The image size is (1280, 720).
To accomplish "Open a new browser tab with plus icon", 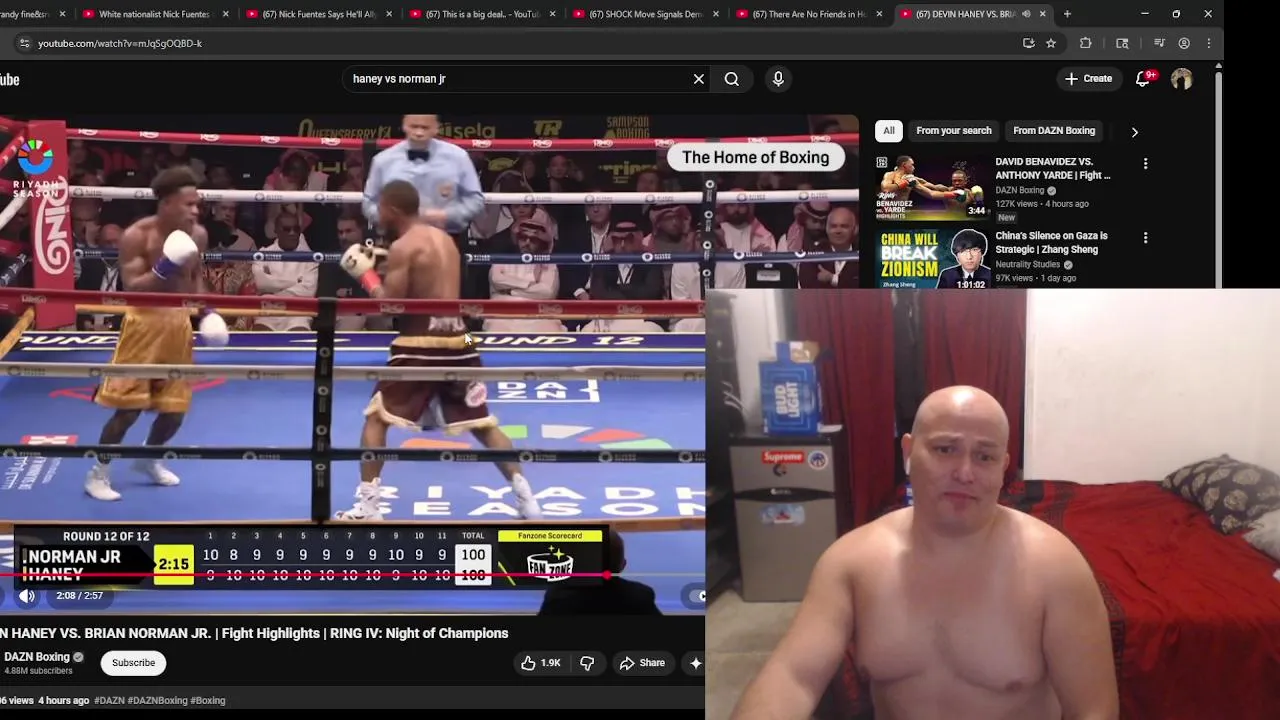I will (x=1067, y=14).
